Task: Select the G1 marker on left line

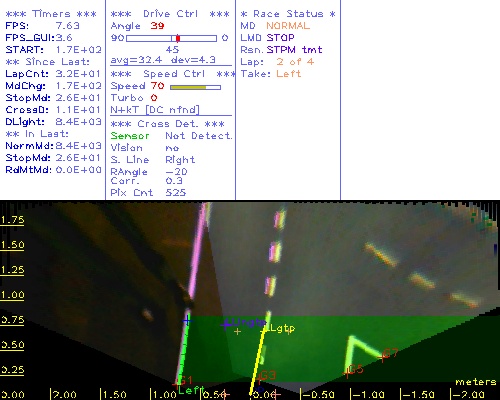Action: (184, 380)
